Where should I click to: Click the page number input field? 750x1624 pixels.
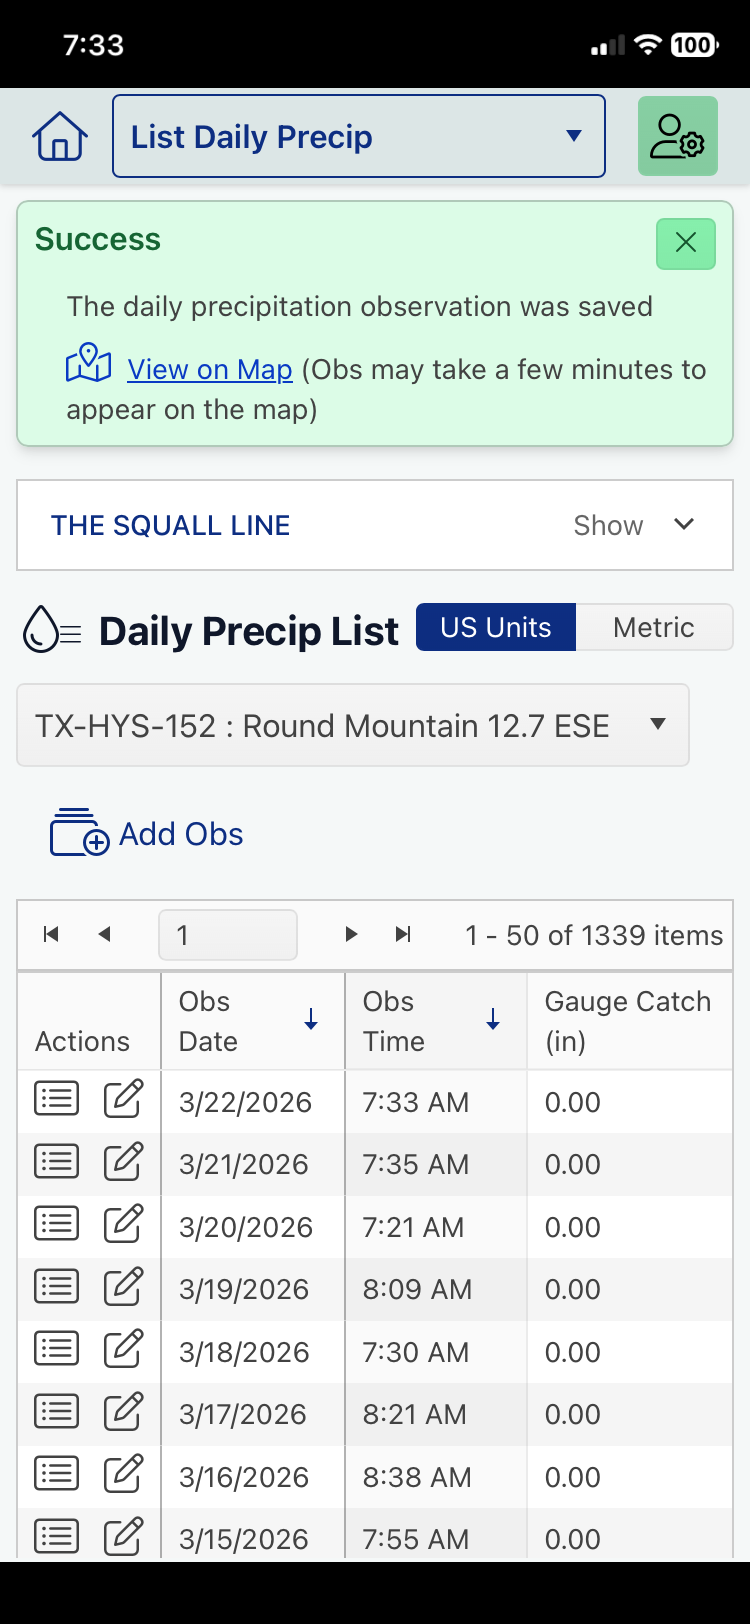(x=227, y=935)
